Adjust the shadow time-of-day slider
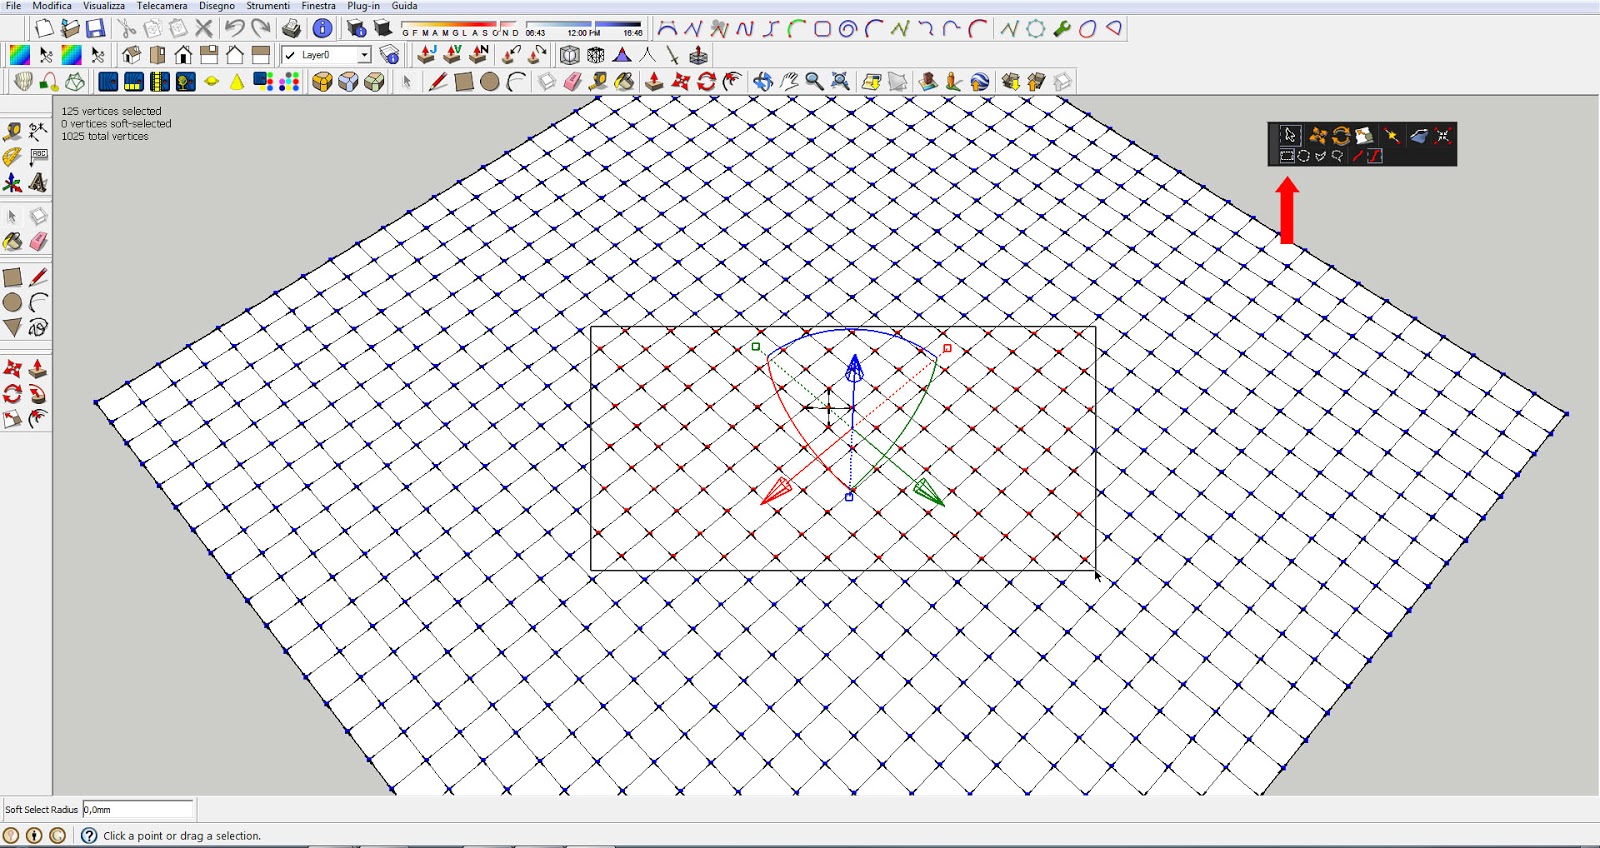This screenshot has width=1600, height=848. 584,27
